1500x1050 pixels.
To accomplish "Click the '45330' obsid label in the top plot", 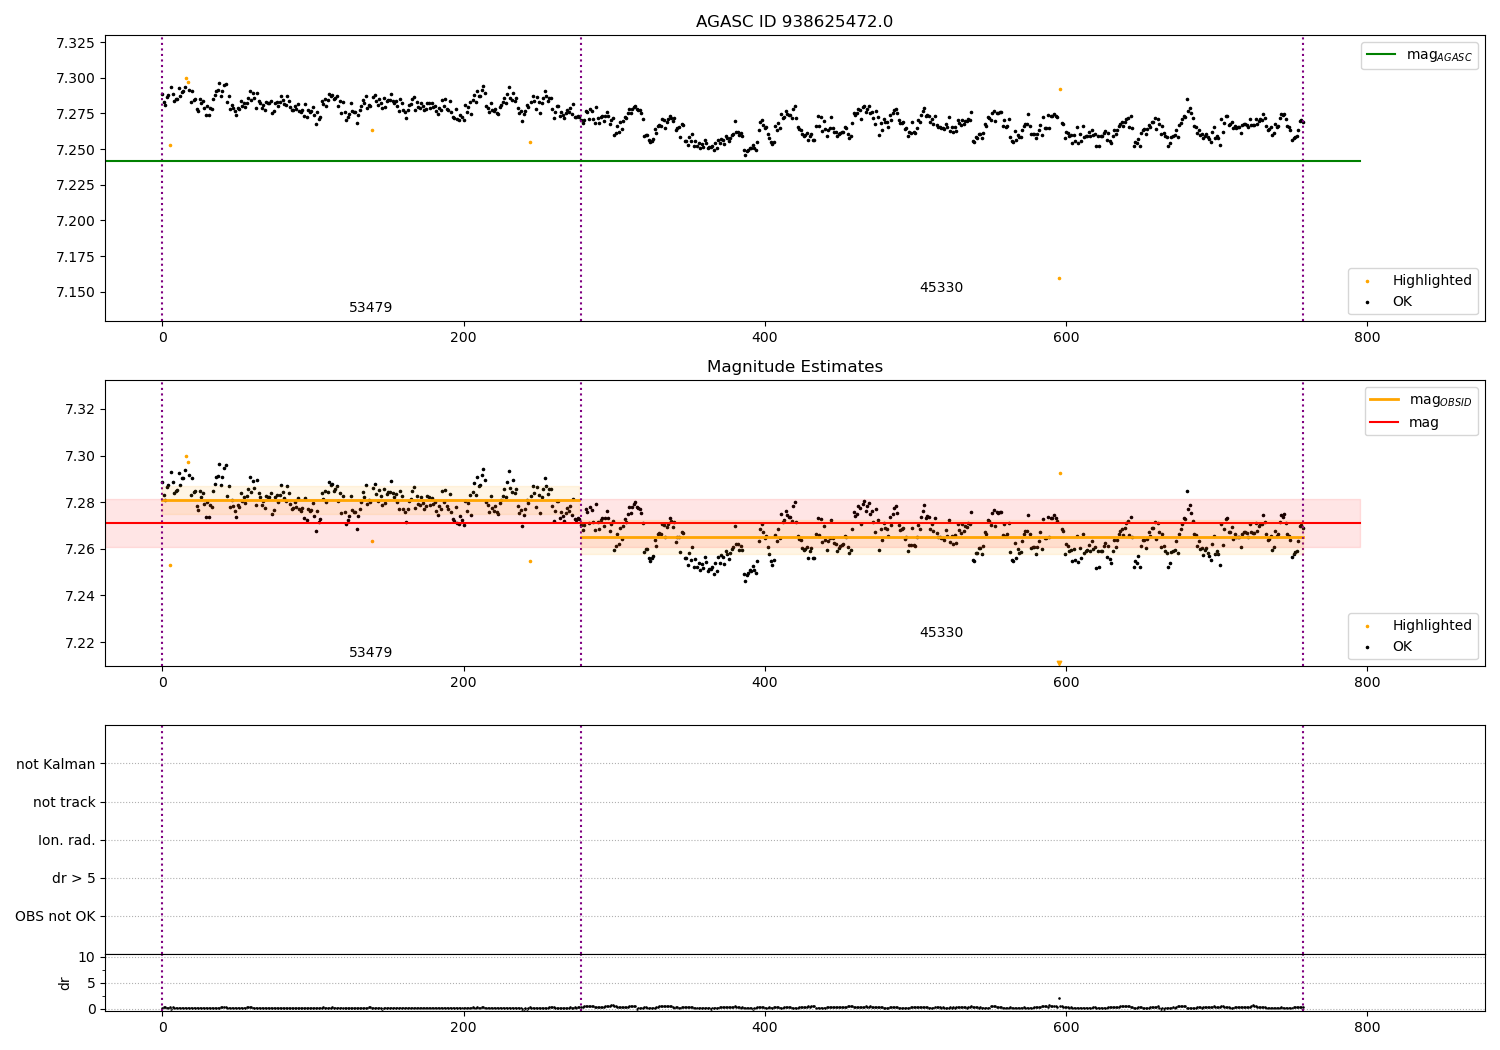I will click(x=941, y=288).
